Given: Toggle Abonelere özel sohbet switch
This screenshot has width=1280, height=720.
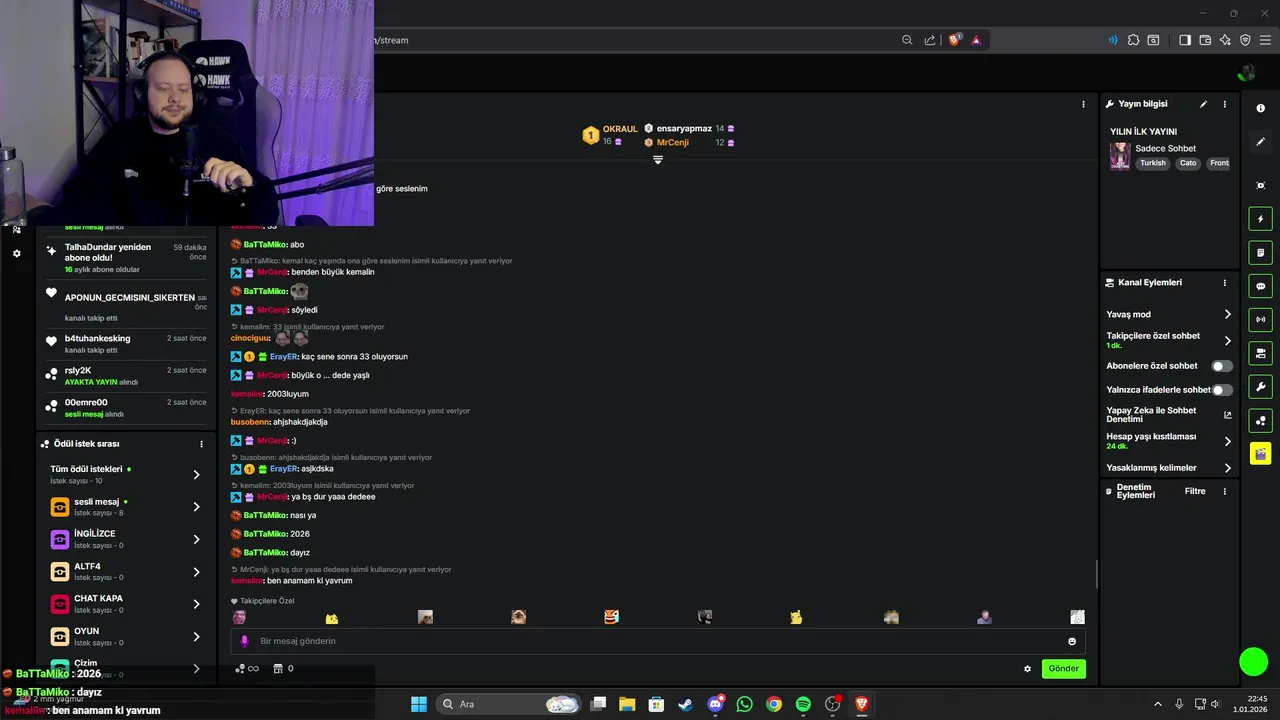Looking at the screenshot, I should [1222, 366].
